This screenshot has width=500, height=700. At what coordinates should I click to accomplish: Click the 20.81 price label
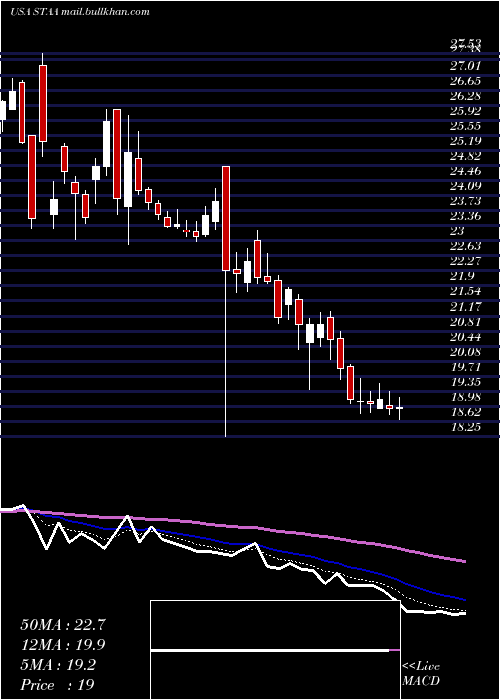point(465,322)
